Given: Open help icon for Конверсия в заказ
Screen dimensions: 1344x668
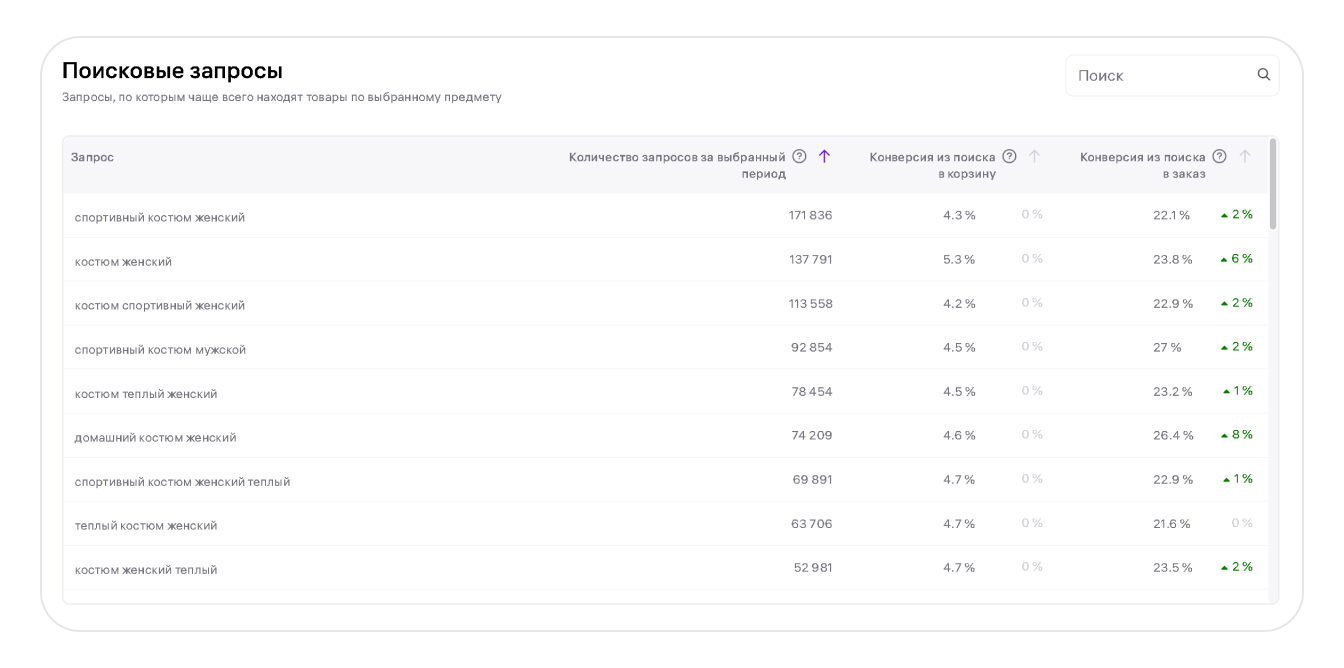Looking at the screenshot, I should coord(1219,156).
